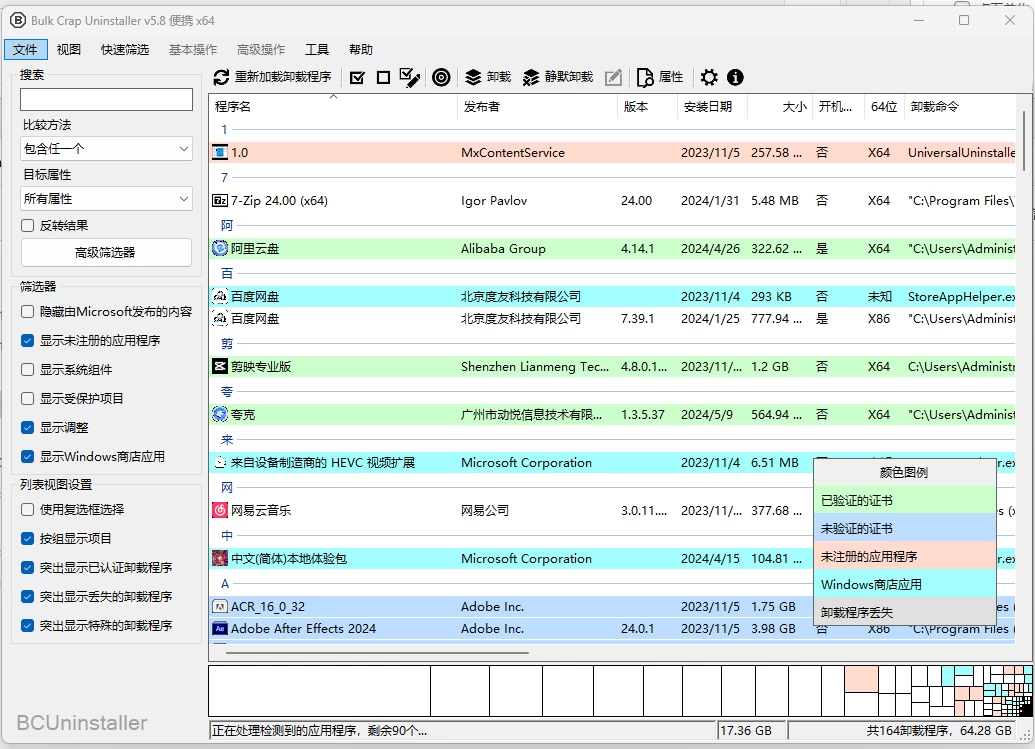Click the green 已验证的证书 legend swatch
The height and width of the screenshot is (749, 1035).
[905, 500]
